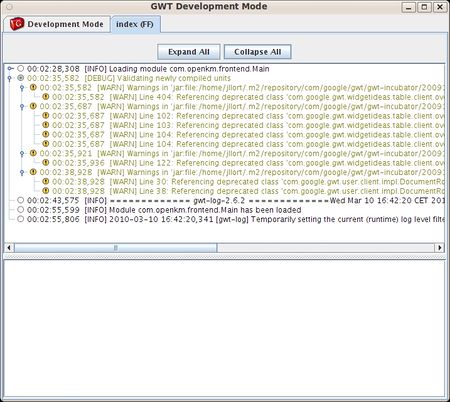Viewport: 450px width, 402px height.
Task: Click the Expand All button
Action: [x=189, y=52]
